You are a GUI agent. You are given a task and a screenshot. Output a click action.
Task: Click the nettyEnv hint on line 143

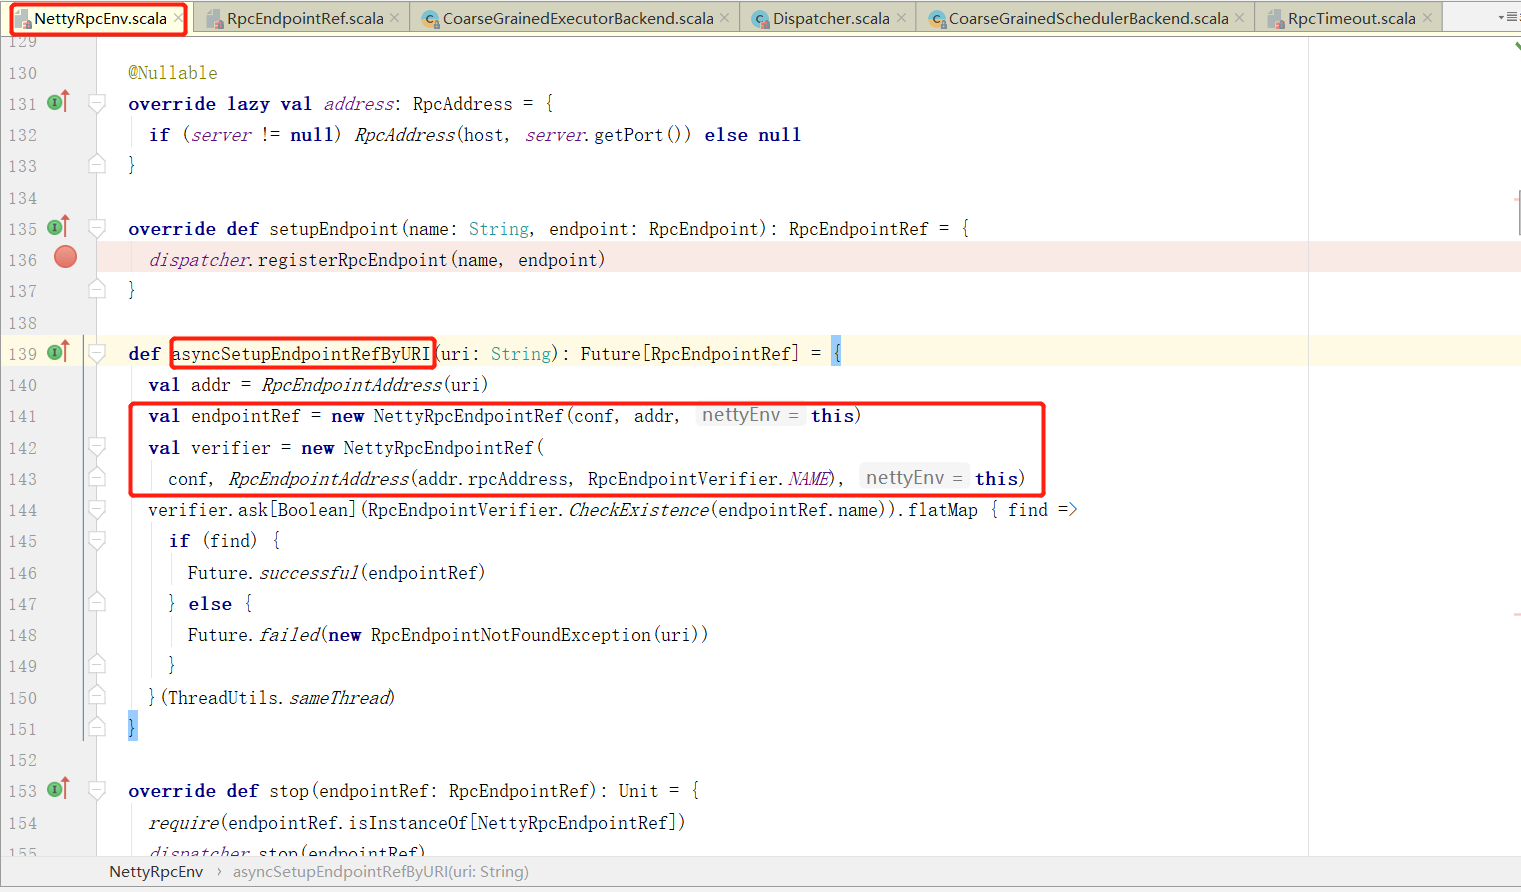coord(914,478)
